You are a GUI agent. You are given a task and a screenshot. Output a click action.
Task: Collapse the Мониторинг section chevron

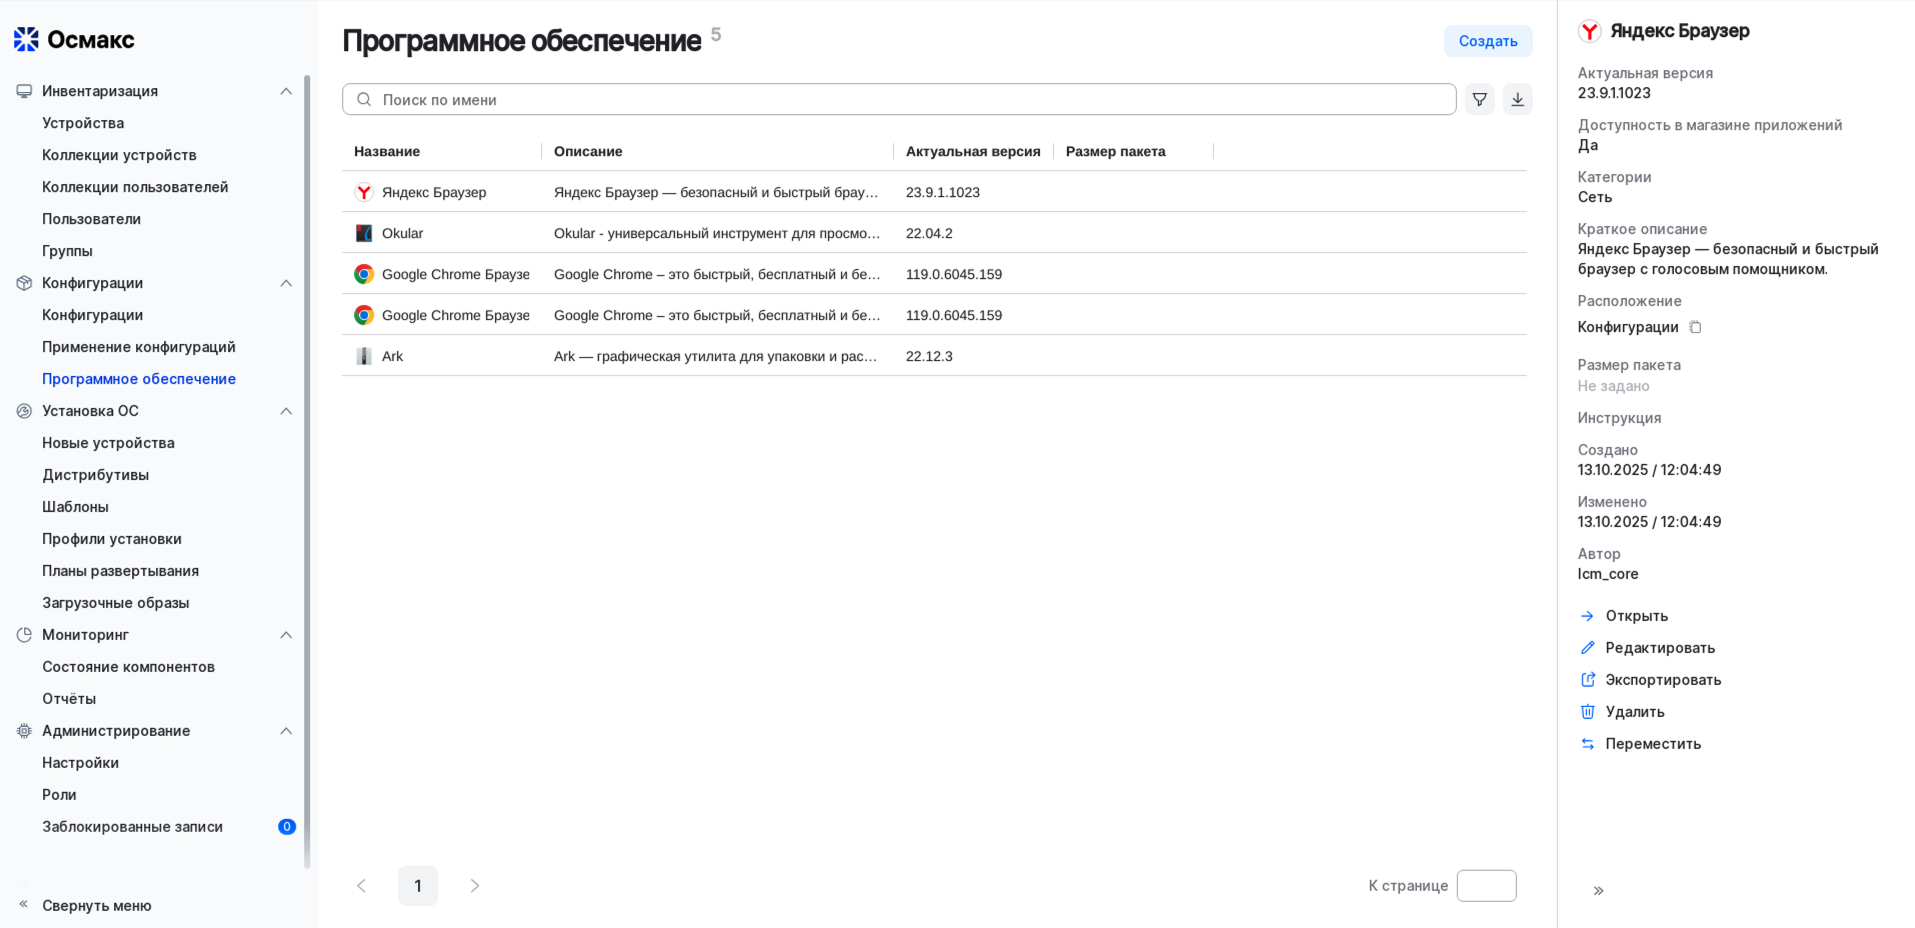pos(287,634)
